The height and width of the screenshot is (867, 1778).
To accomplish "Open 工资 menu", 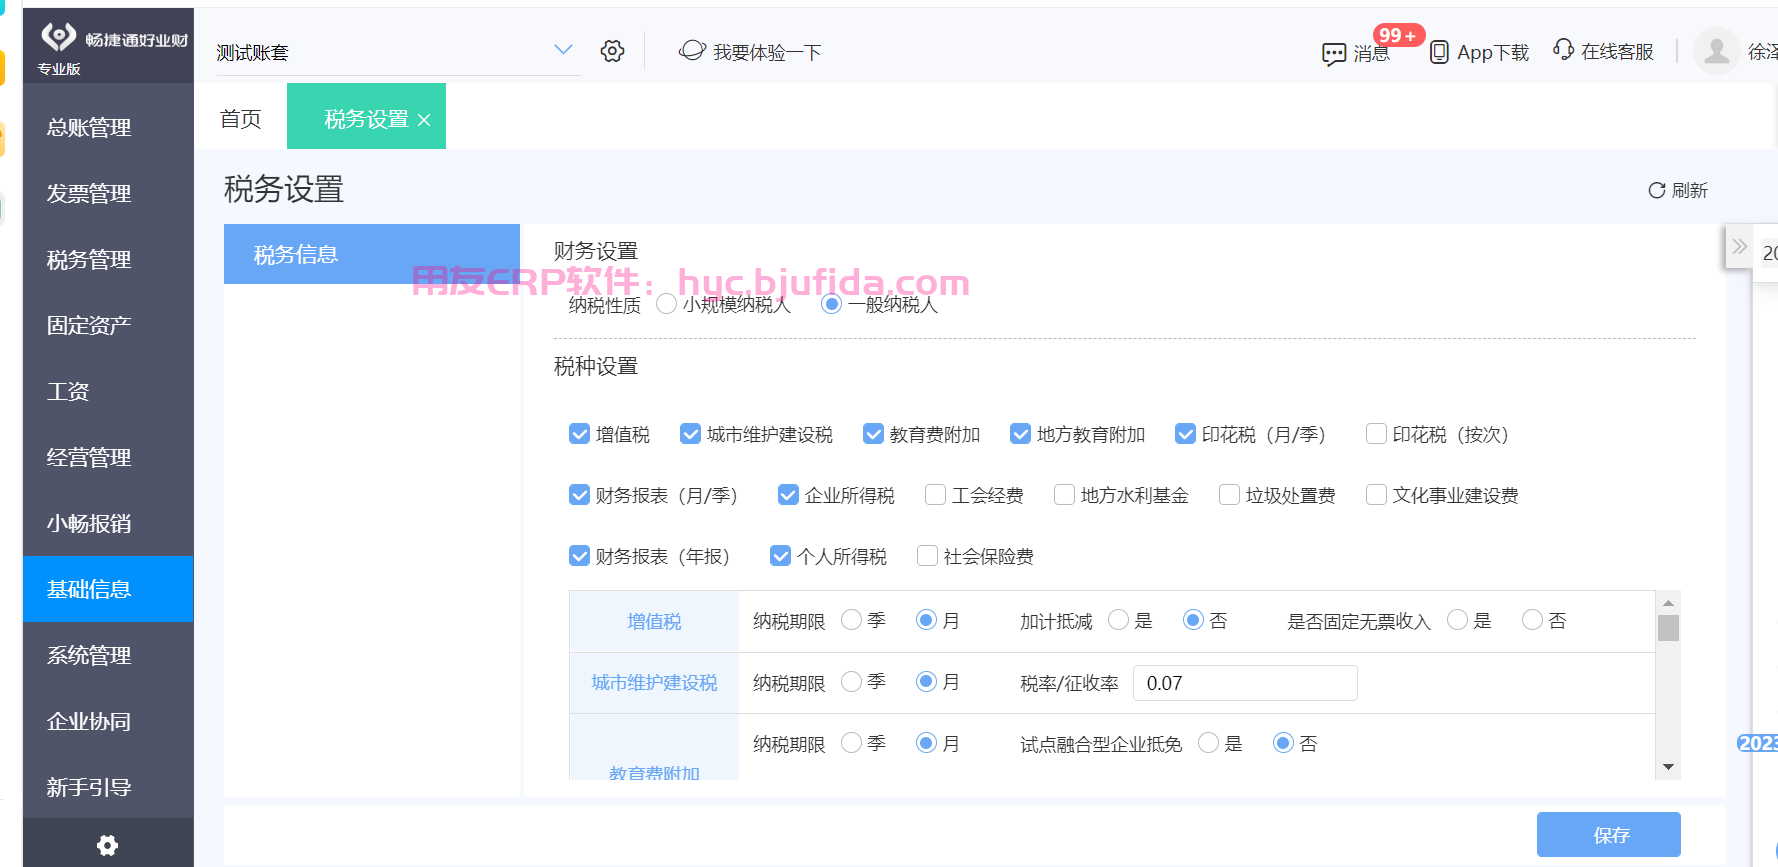I will point(108,391).
